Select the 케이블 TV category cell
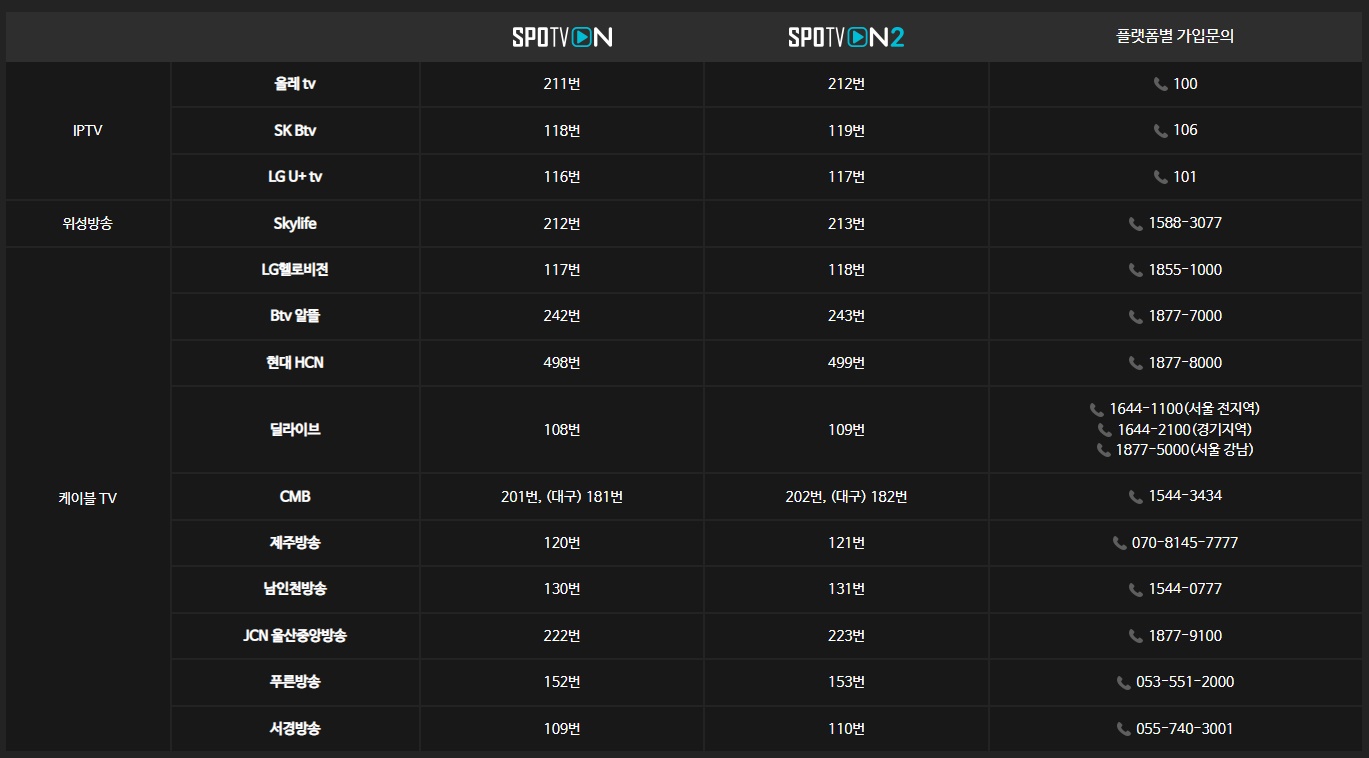Screen dimensions: 1369x758 click(x=88, y=498)
